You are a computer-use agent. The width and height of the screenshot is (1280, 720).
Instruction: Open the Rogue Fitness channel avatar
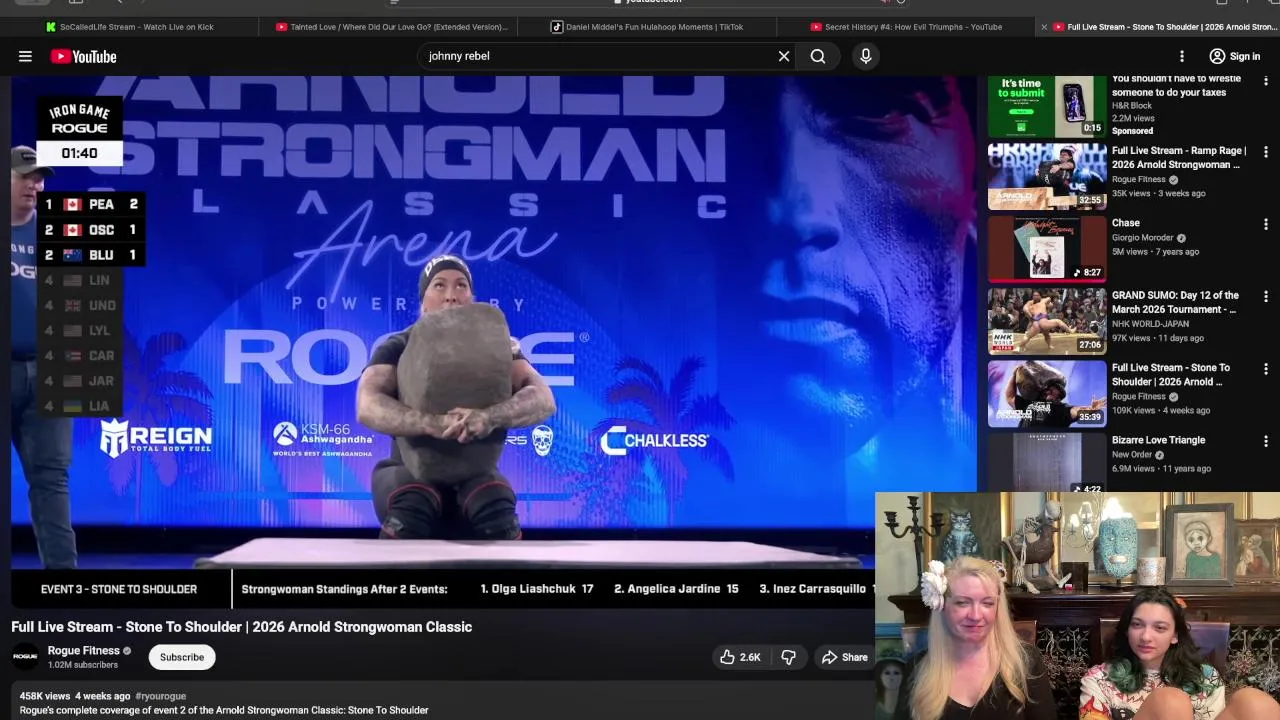25,657
